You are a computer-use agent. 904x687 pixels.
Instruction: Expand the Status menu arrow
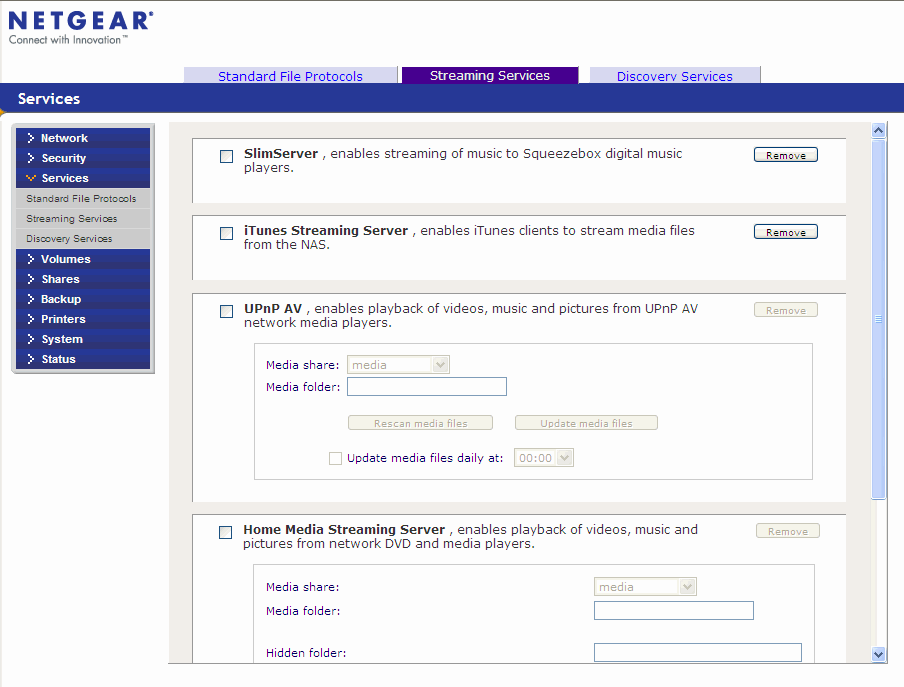[x=31, y=359]
